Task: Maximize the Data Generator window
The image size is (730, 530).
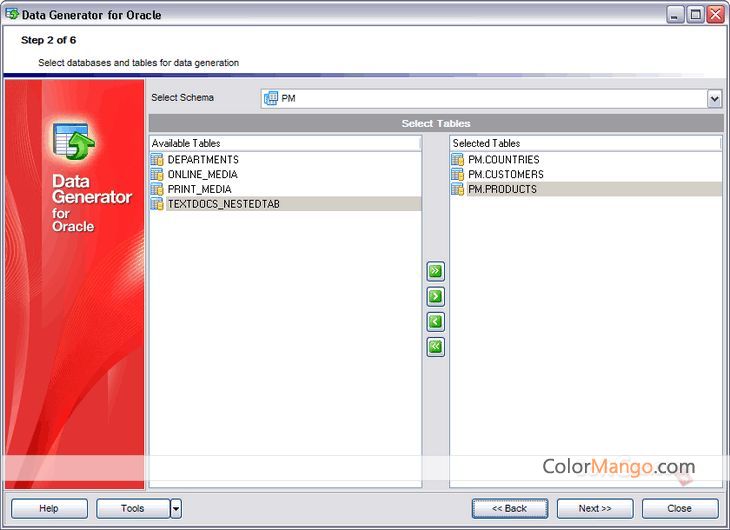Action: [695, 14]
